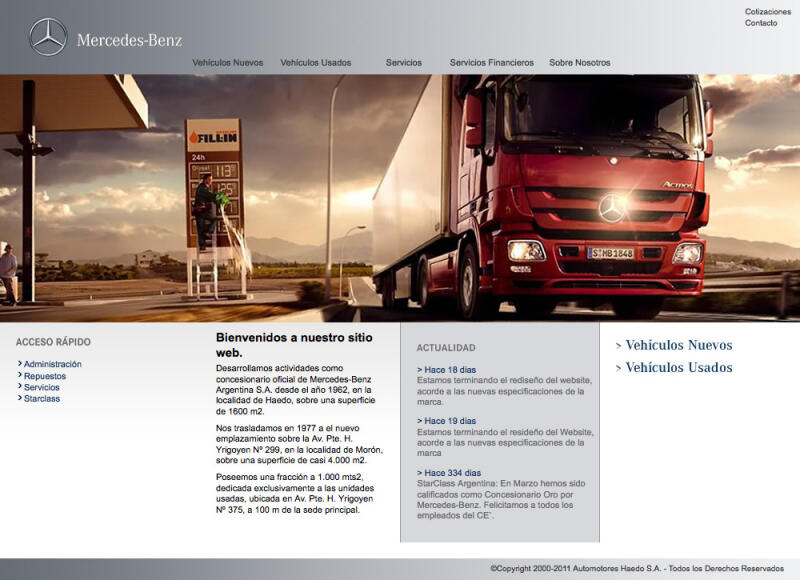Open Administración under Acceso Rápido
The image size is (800, 580).
click(x=51, y=364)
